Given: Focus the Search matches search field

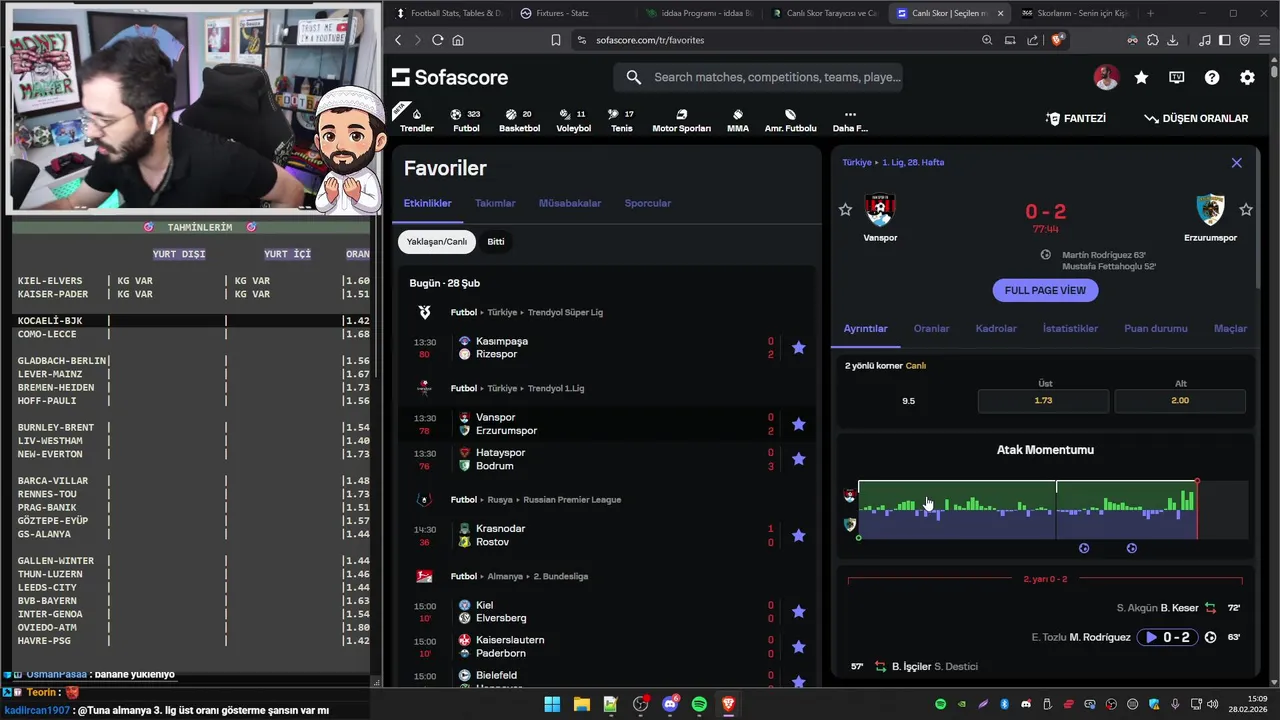Looking at the screenshot, I should (x=758, y=77).
